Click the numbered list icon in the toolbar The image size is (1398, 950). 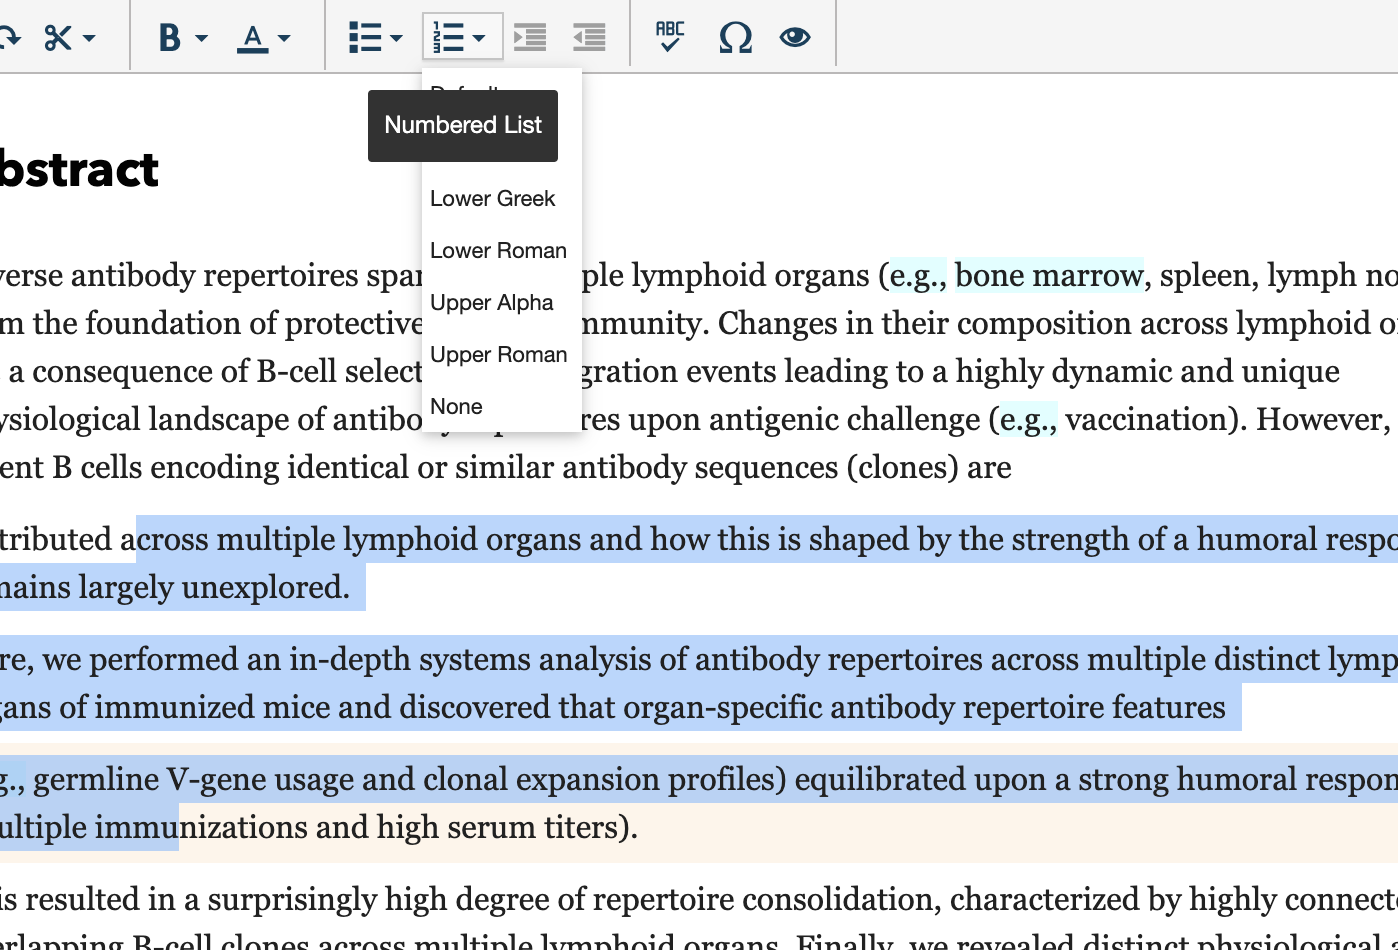pyautogui.click(x=448, y=38)
